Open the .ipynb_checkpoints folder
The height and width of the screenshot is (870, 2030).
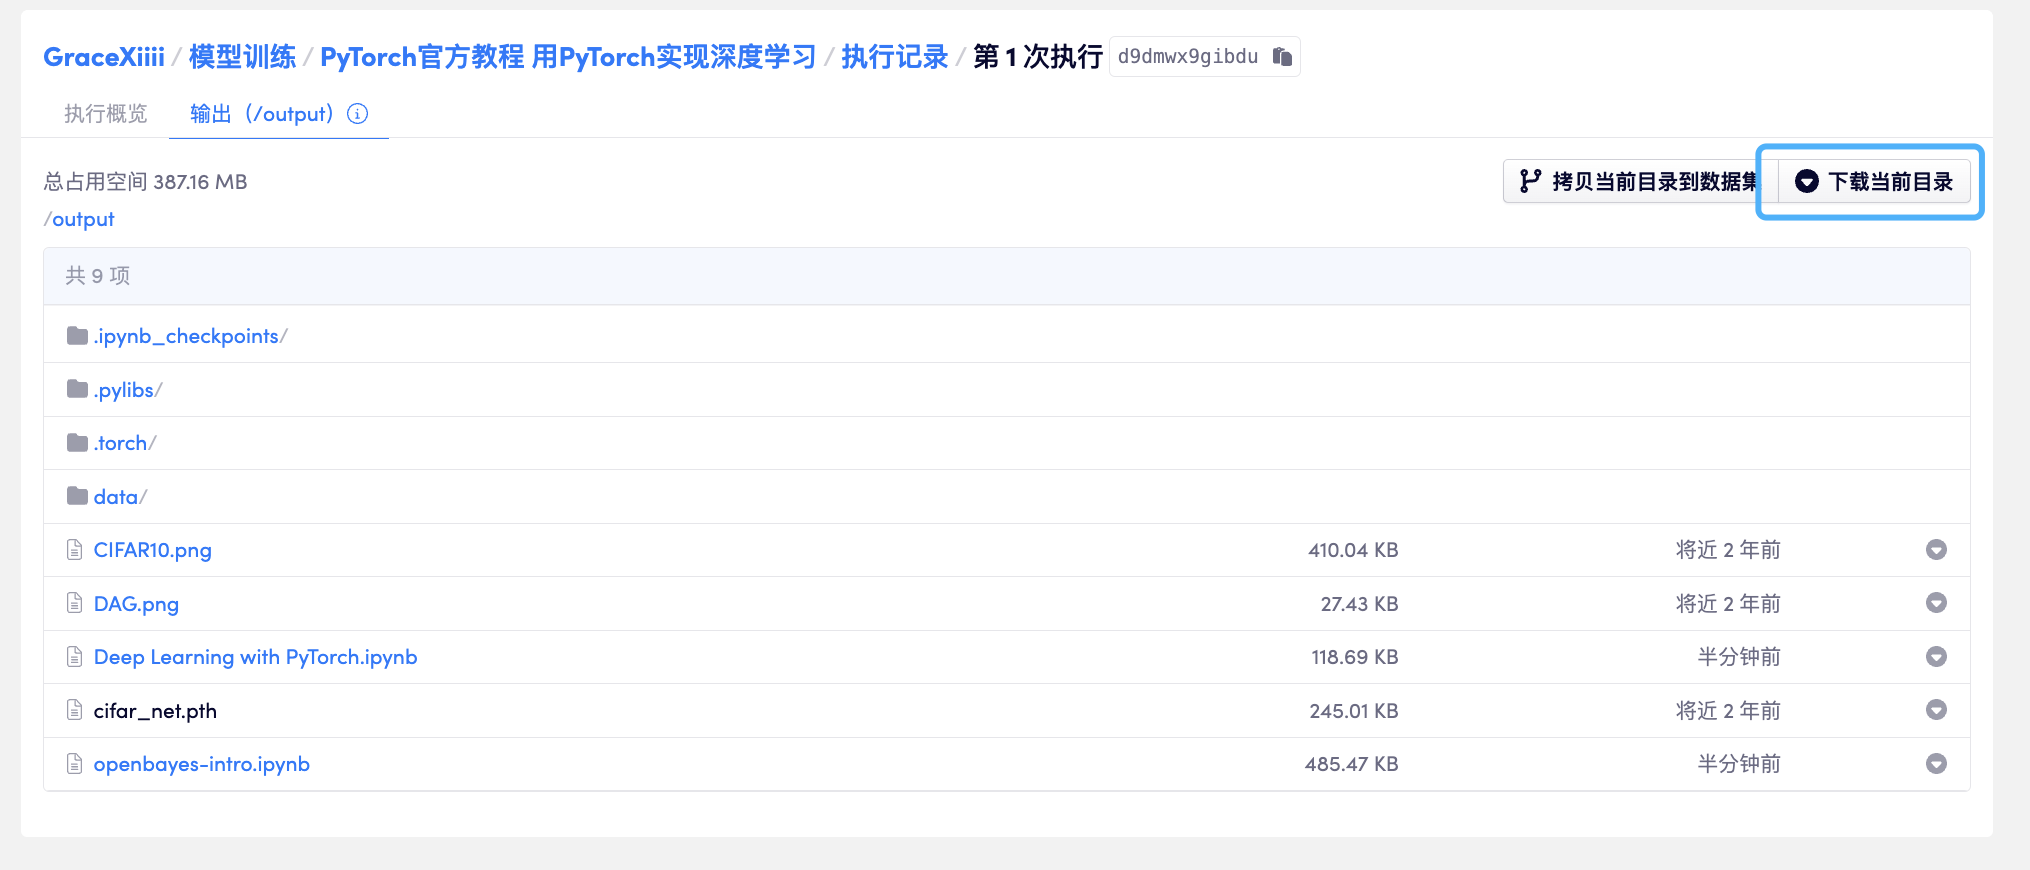186,336
